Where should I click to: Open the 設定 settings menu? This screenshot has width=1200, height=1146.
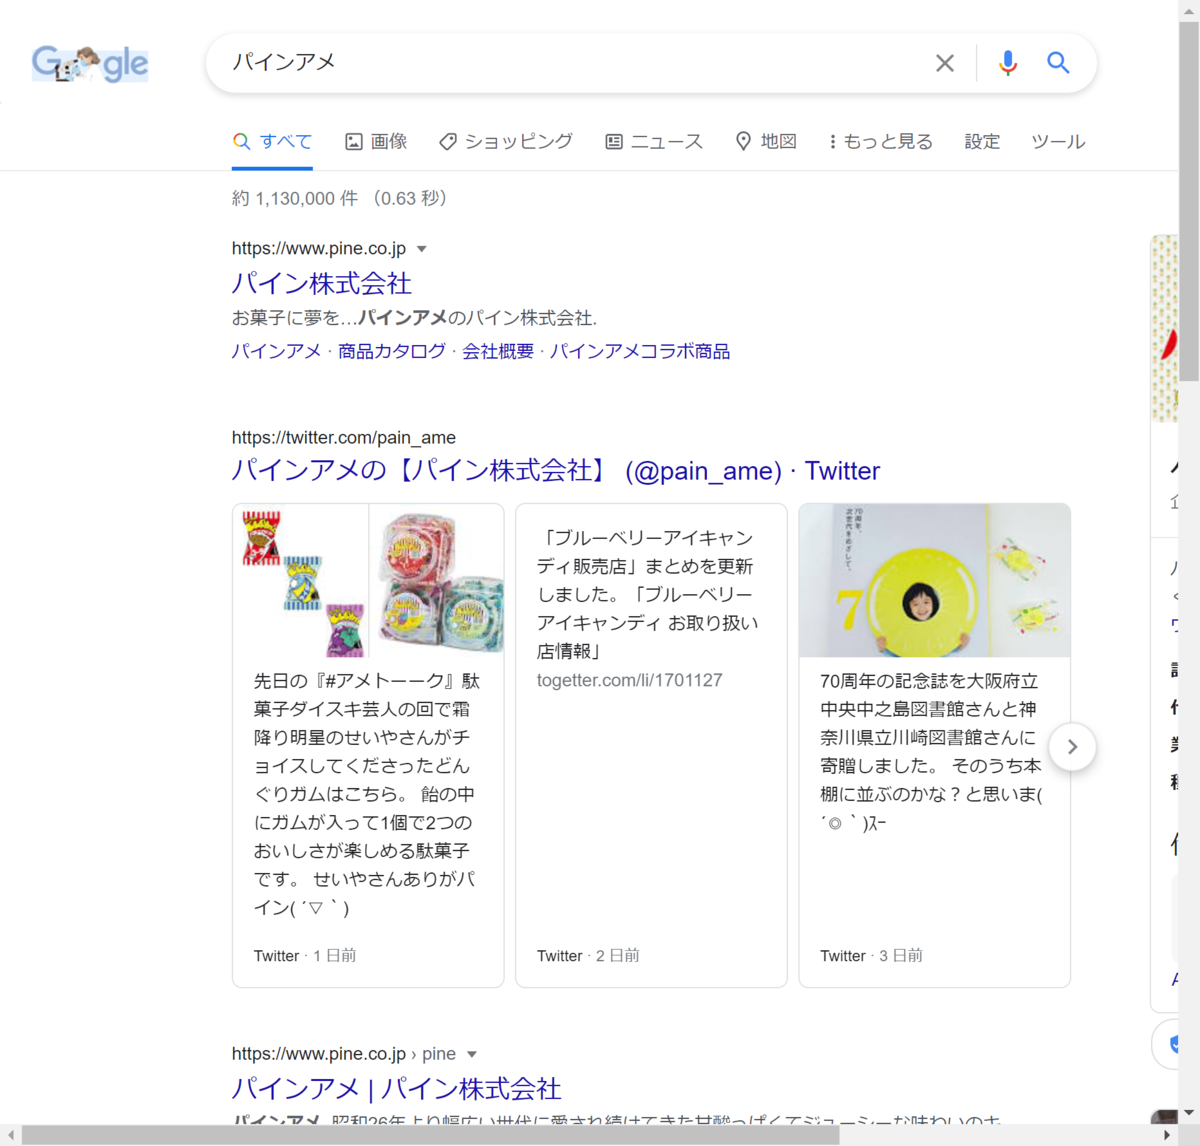(982, 141)
